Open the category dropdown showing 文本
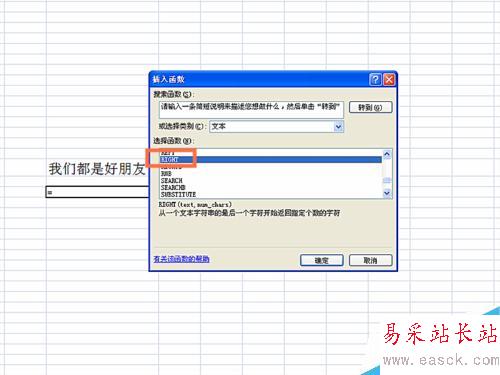500x375 pixels. coord(338,127)
